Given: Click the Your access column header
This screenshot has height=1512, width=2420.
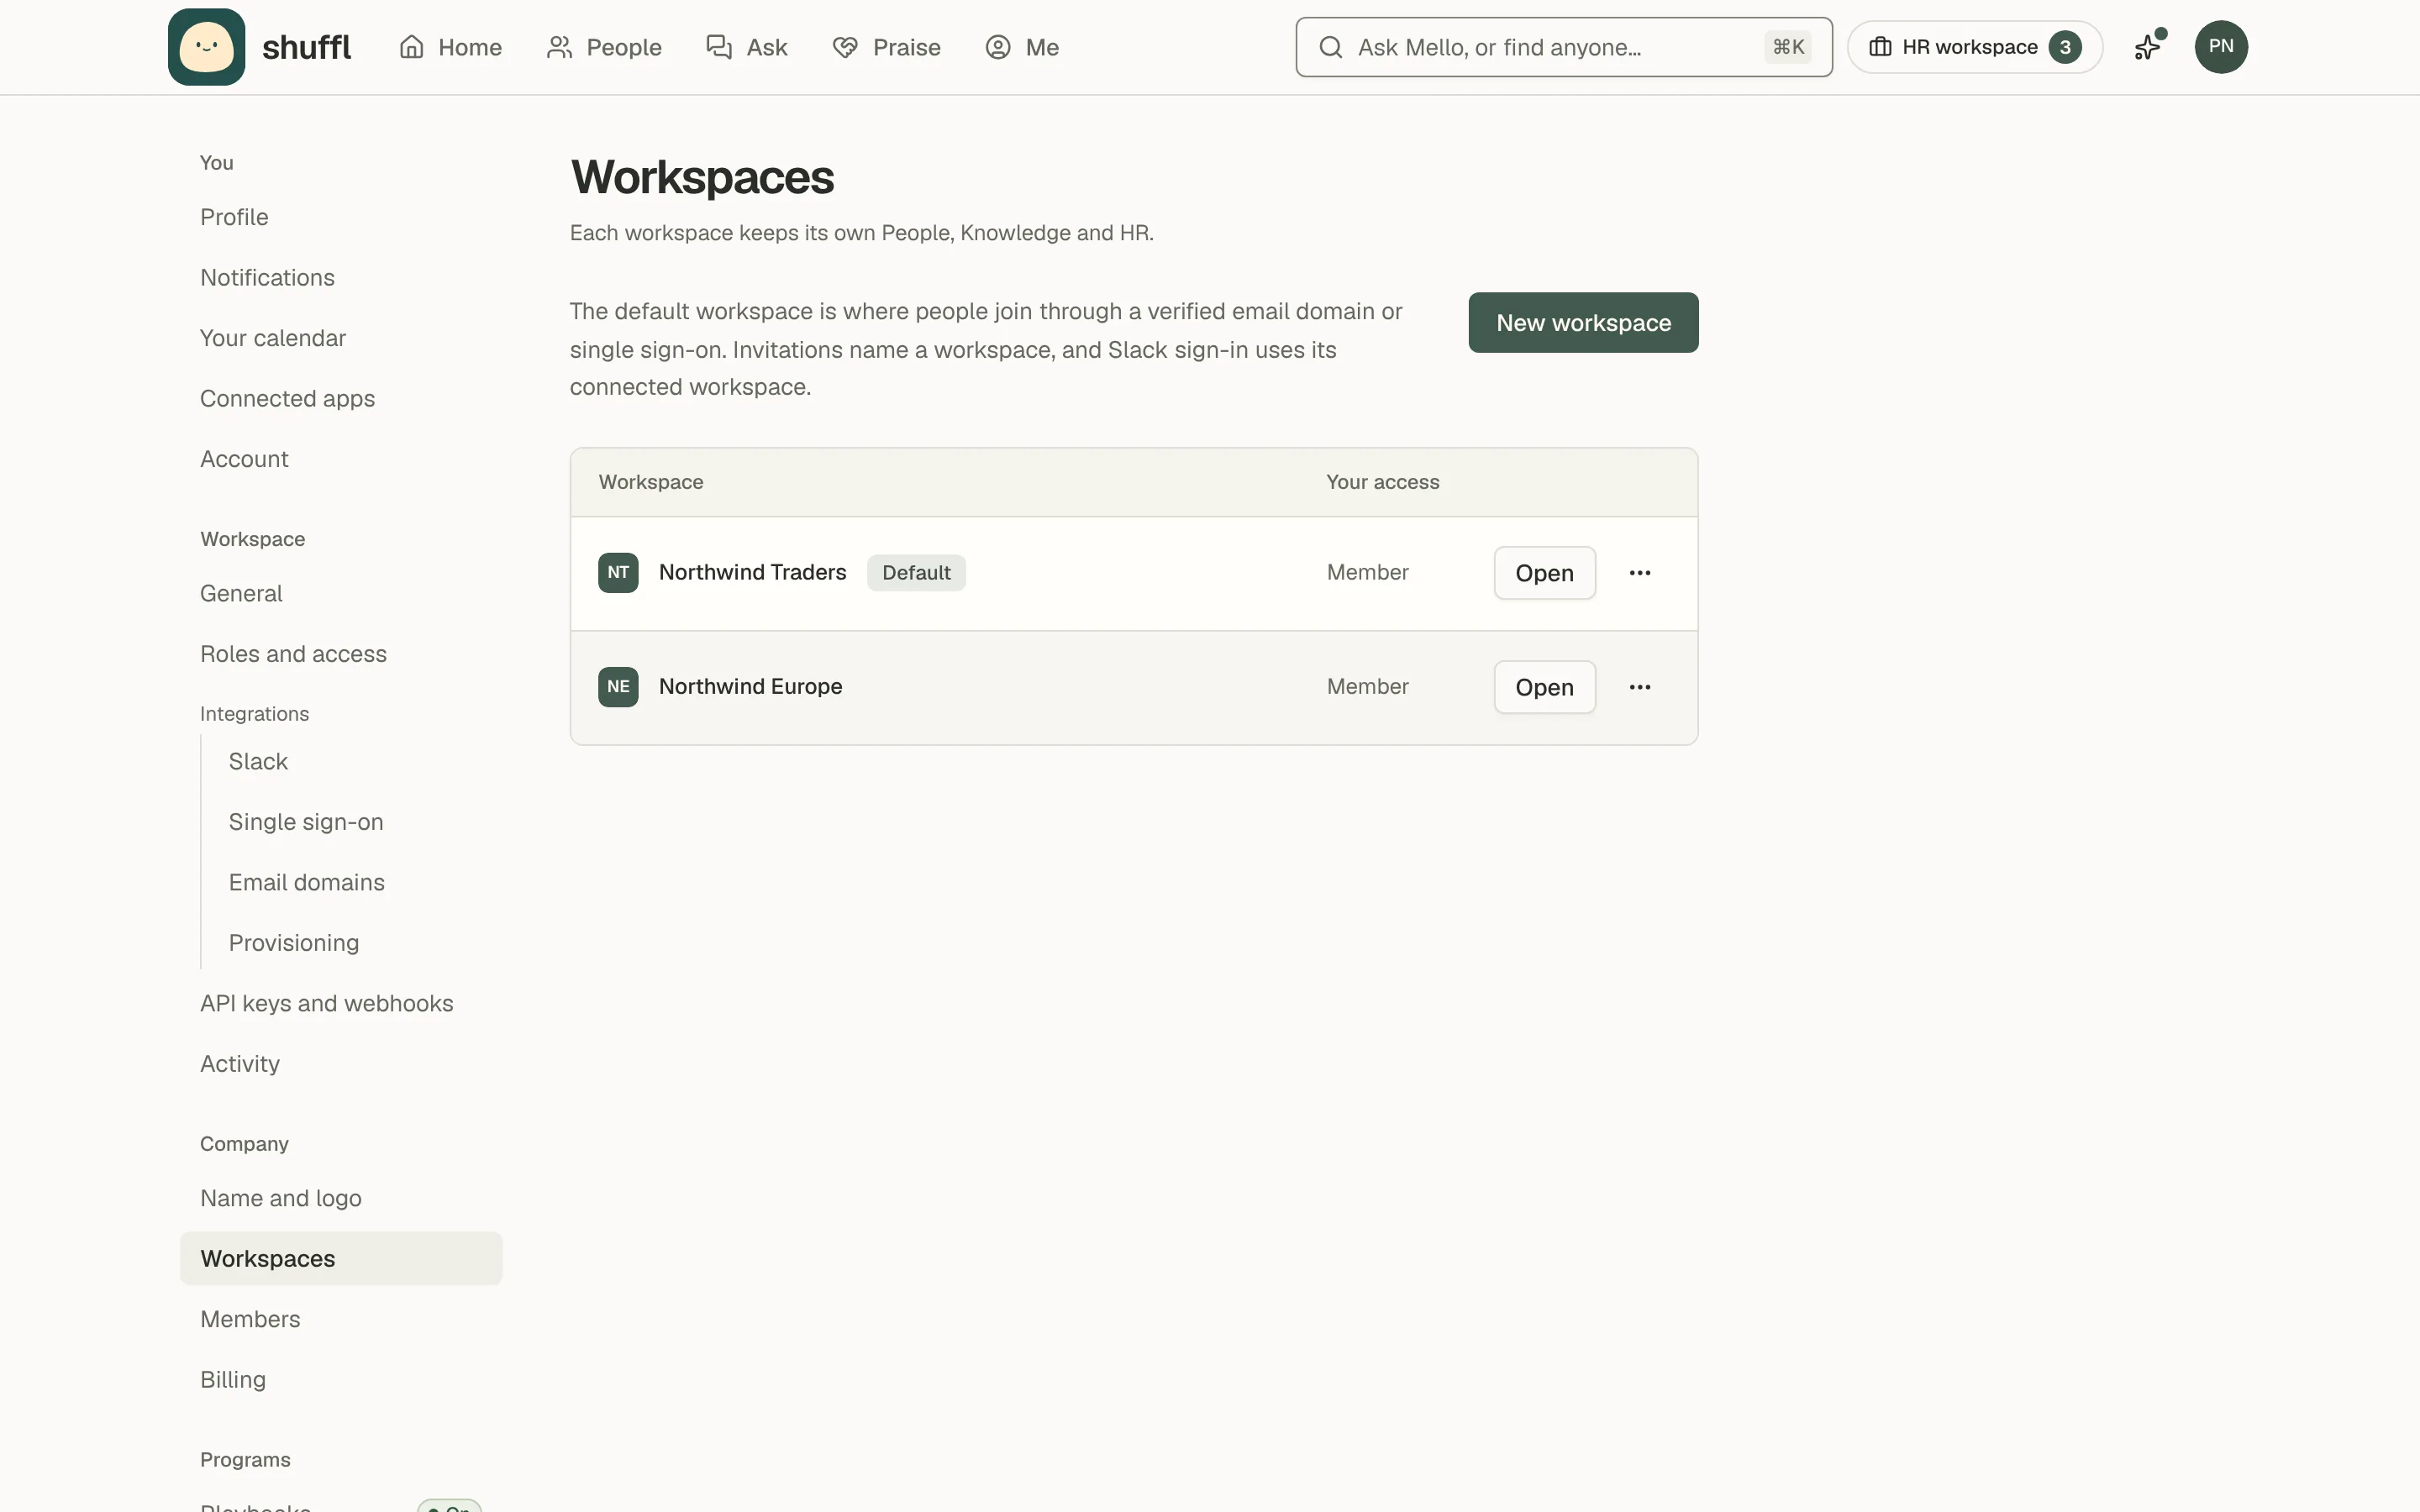Looking at the screenshot, I should click(x=1383, y=482).
